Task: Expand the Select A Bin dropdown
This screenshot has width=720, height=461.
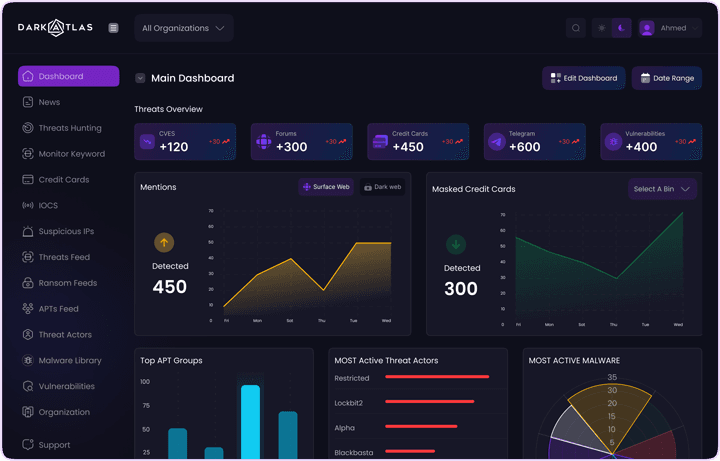Action: [x=662, y=189]
